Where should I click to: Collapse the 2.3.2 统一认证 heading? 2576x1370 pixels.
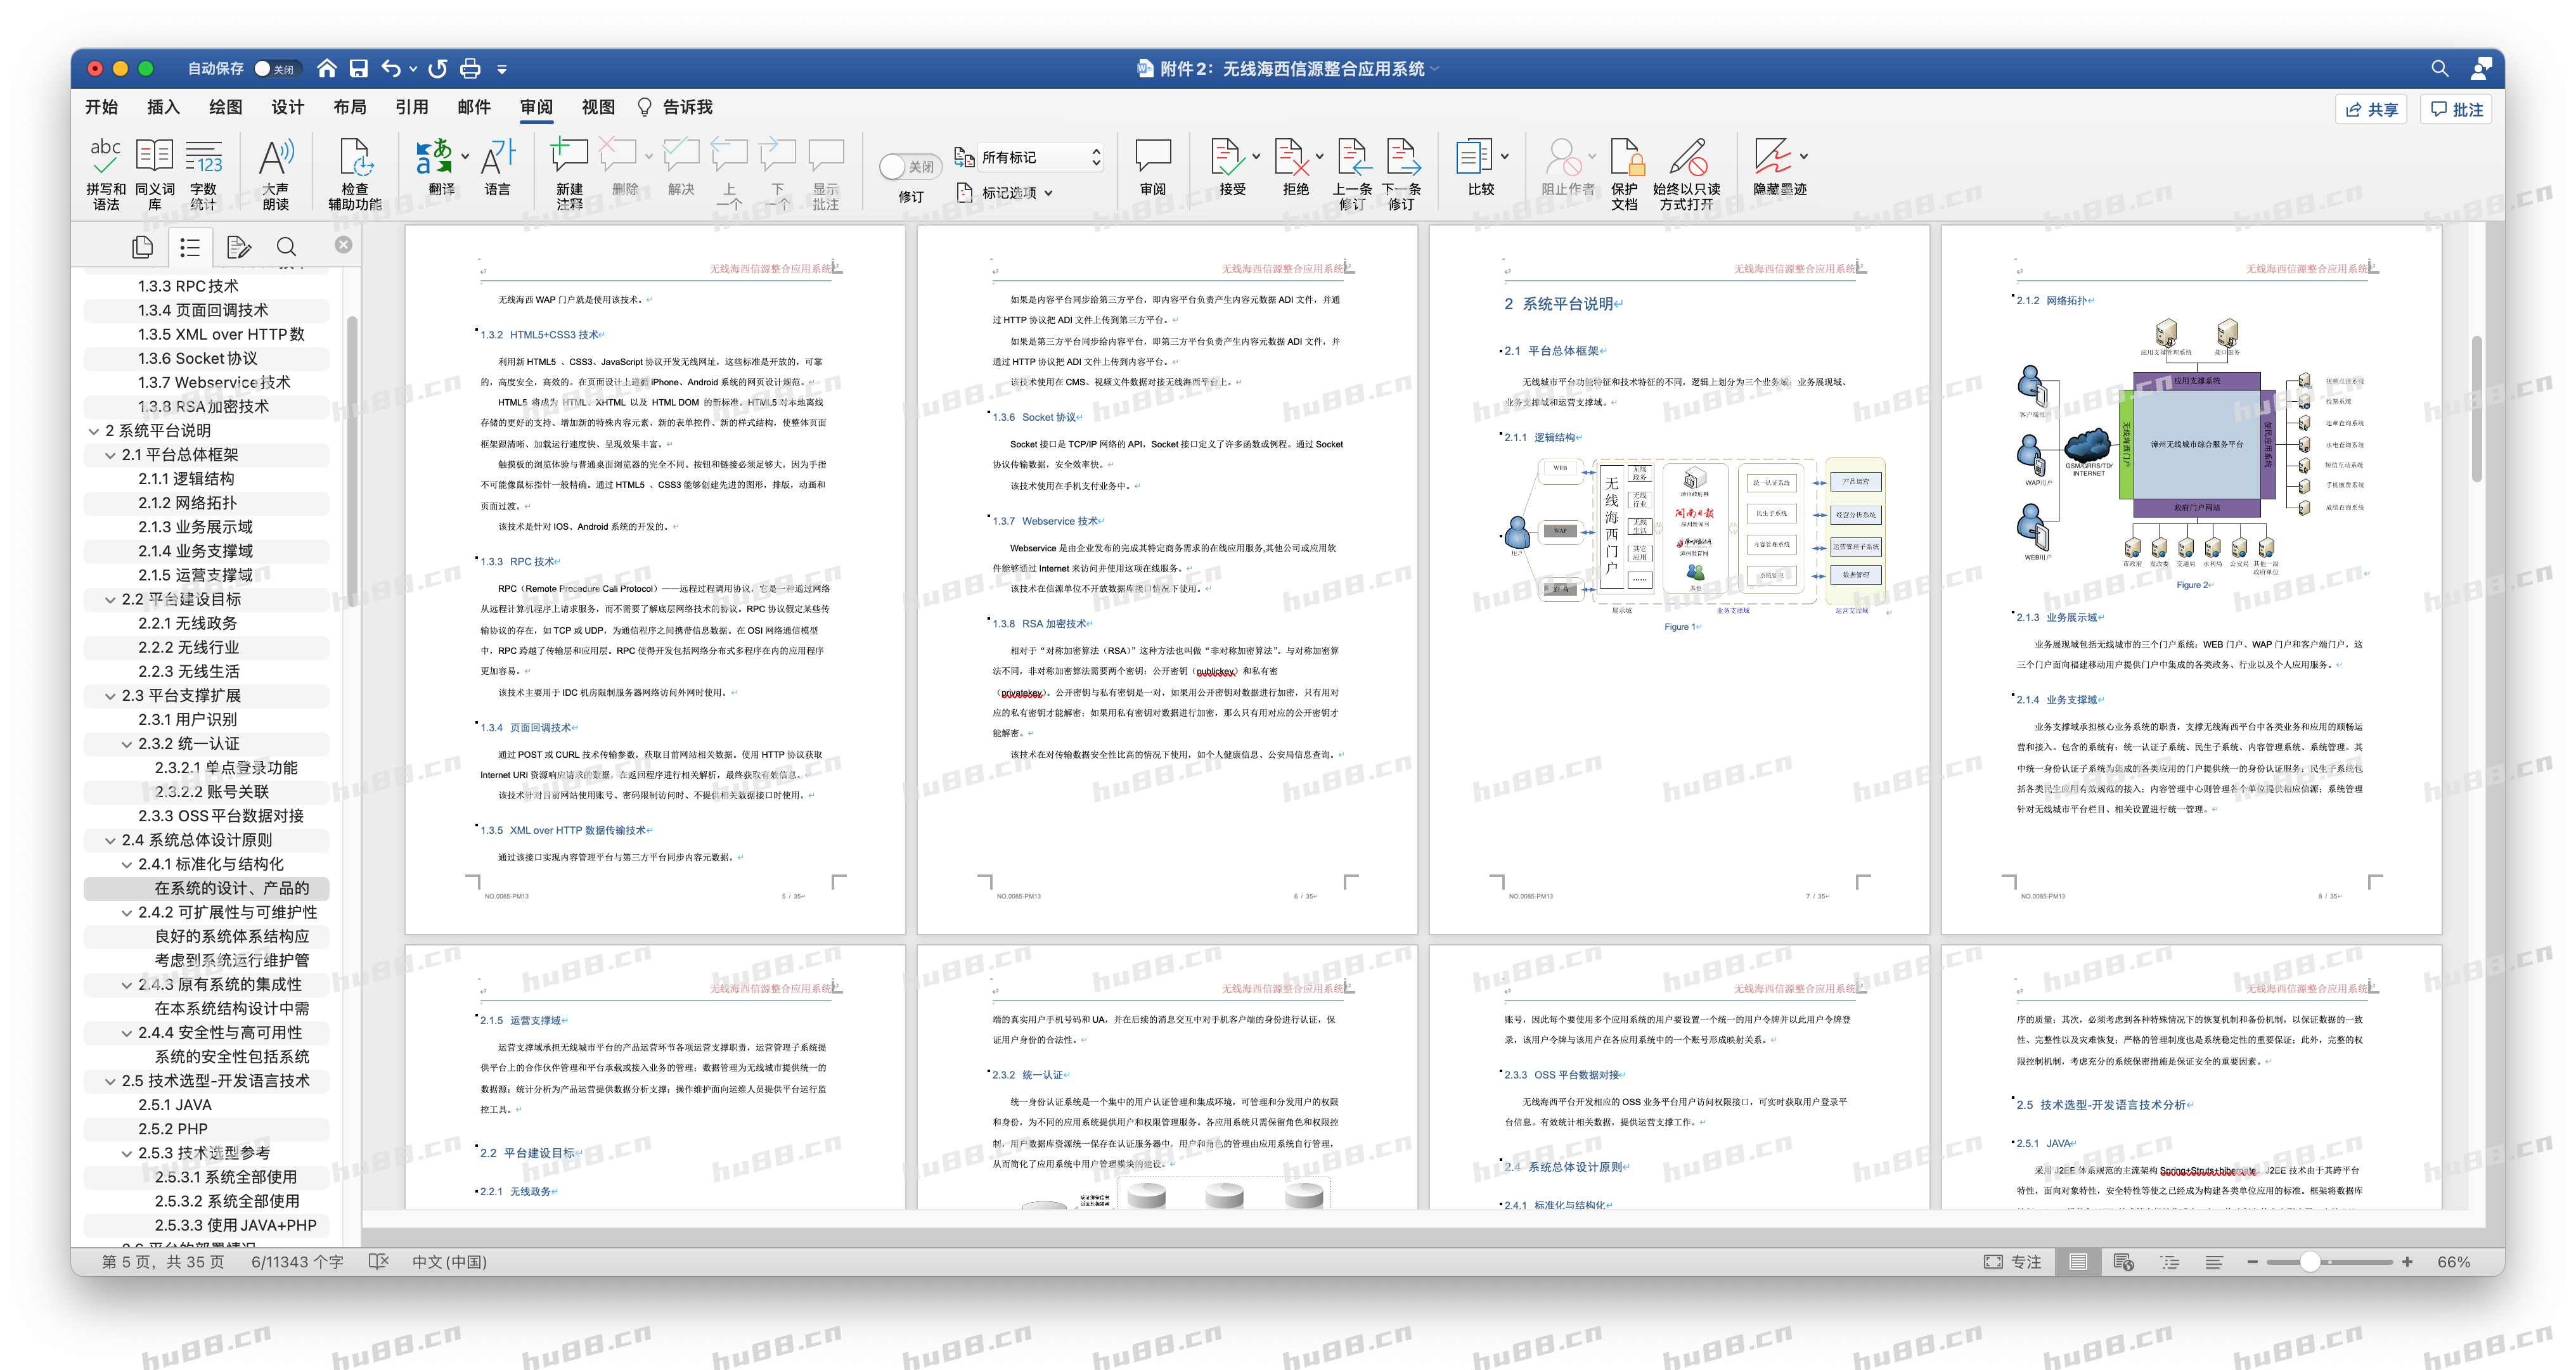(127, 744)
